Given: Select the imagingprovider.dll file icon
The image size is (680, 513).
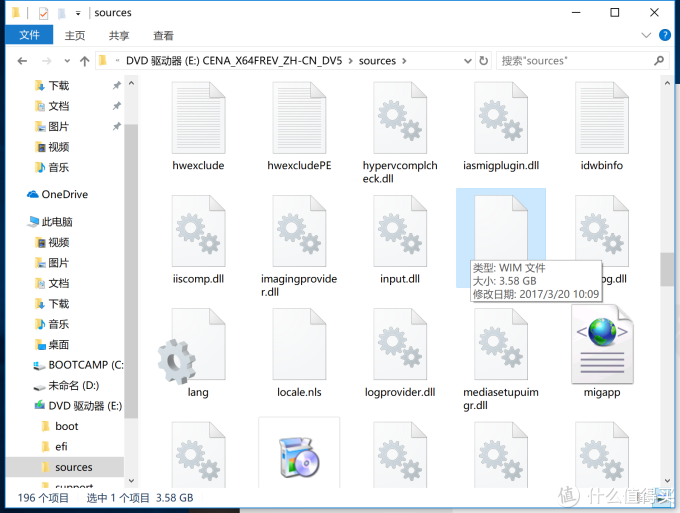Looking at the screenshot, I should [299, 231].
